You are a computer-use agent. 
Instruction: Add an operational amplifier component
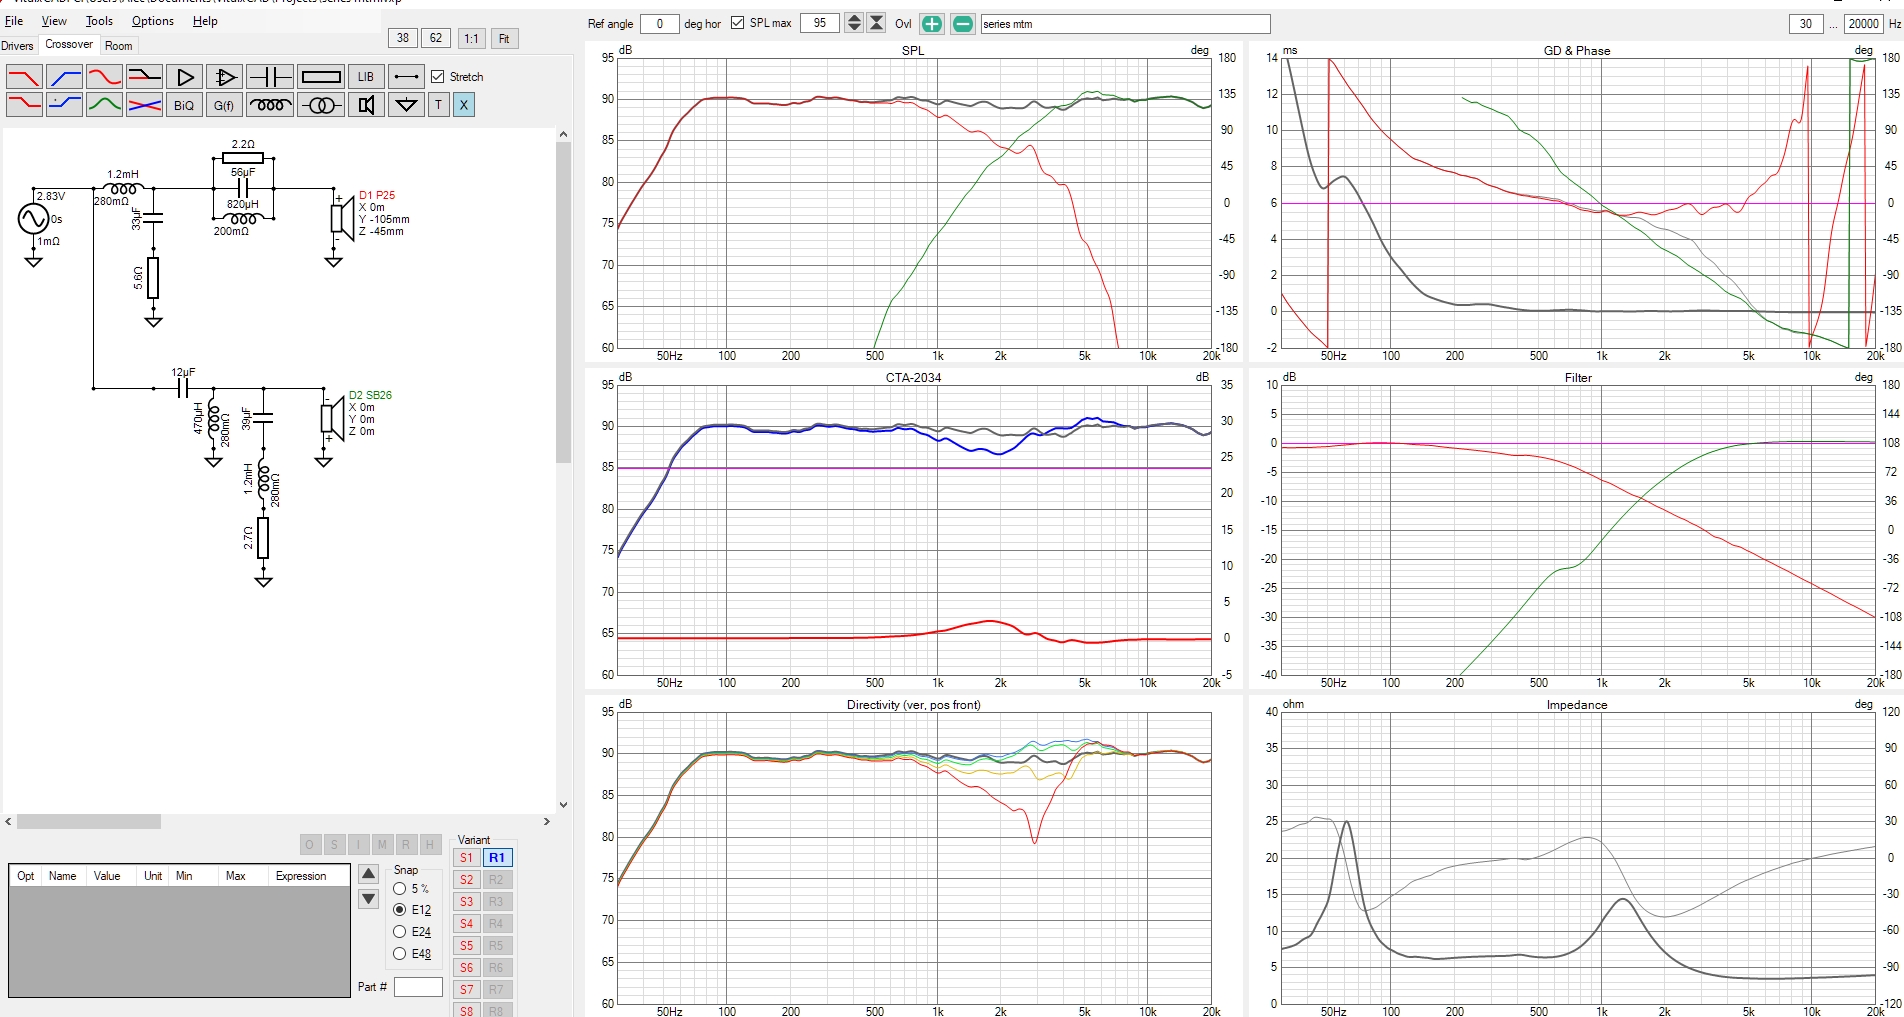[224, 77]
